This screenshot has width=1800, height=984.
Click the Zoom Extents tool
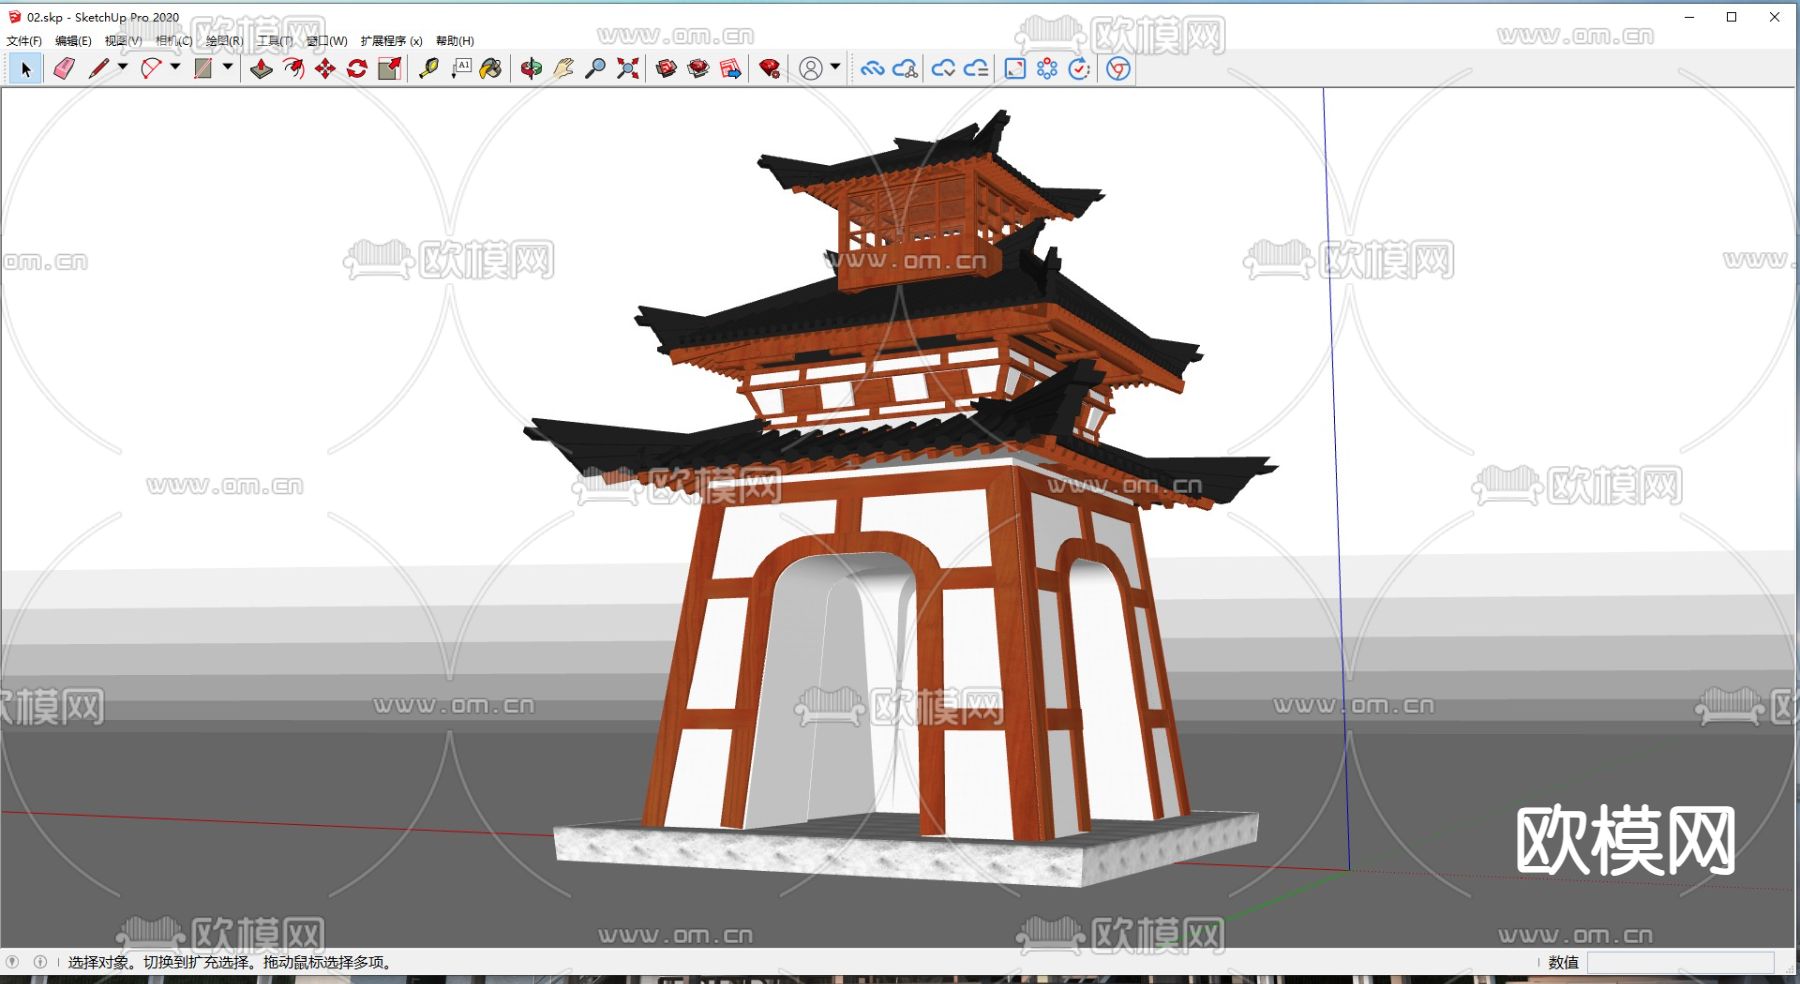(x=627, y=68)
